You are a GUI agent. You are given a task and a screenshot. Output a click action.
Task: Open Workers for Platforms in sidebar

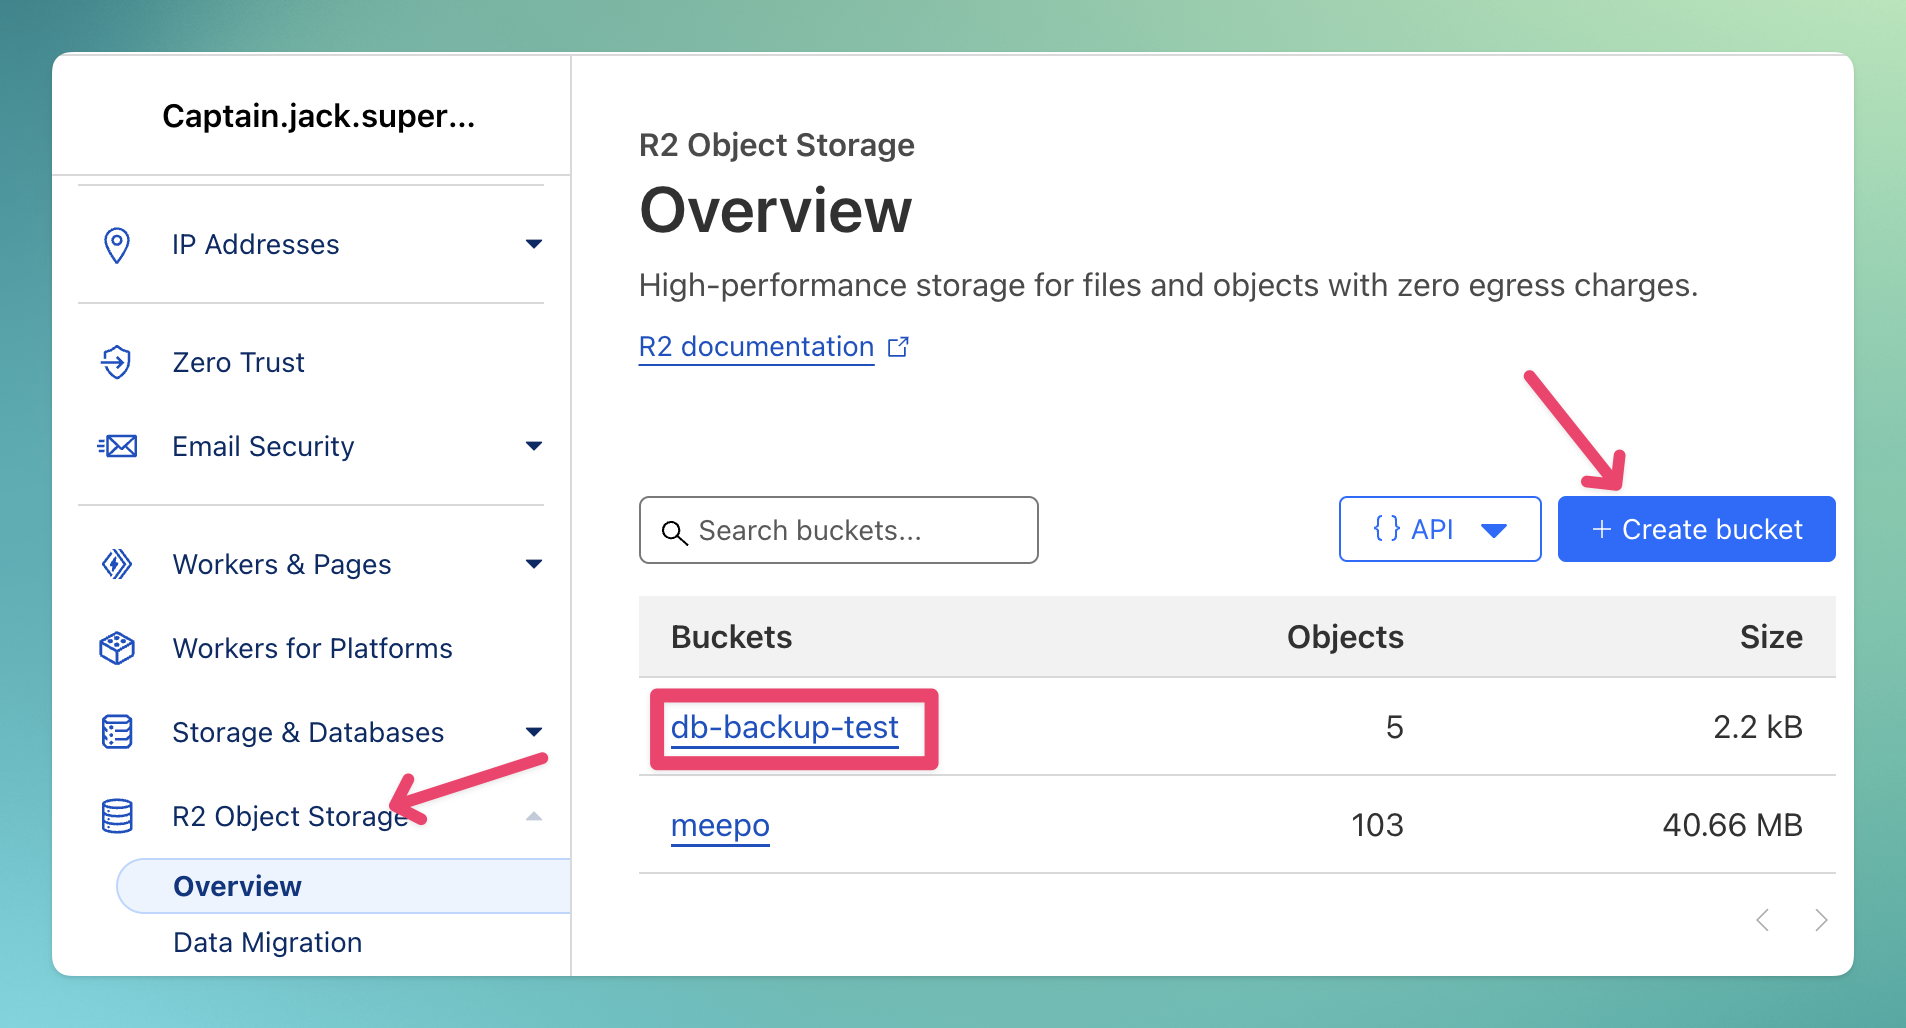click(x=312, y=648)
